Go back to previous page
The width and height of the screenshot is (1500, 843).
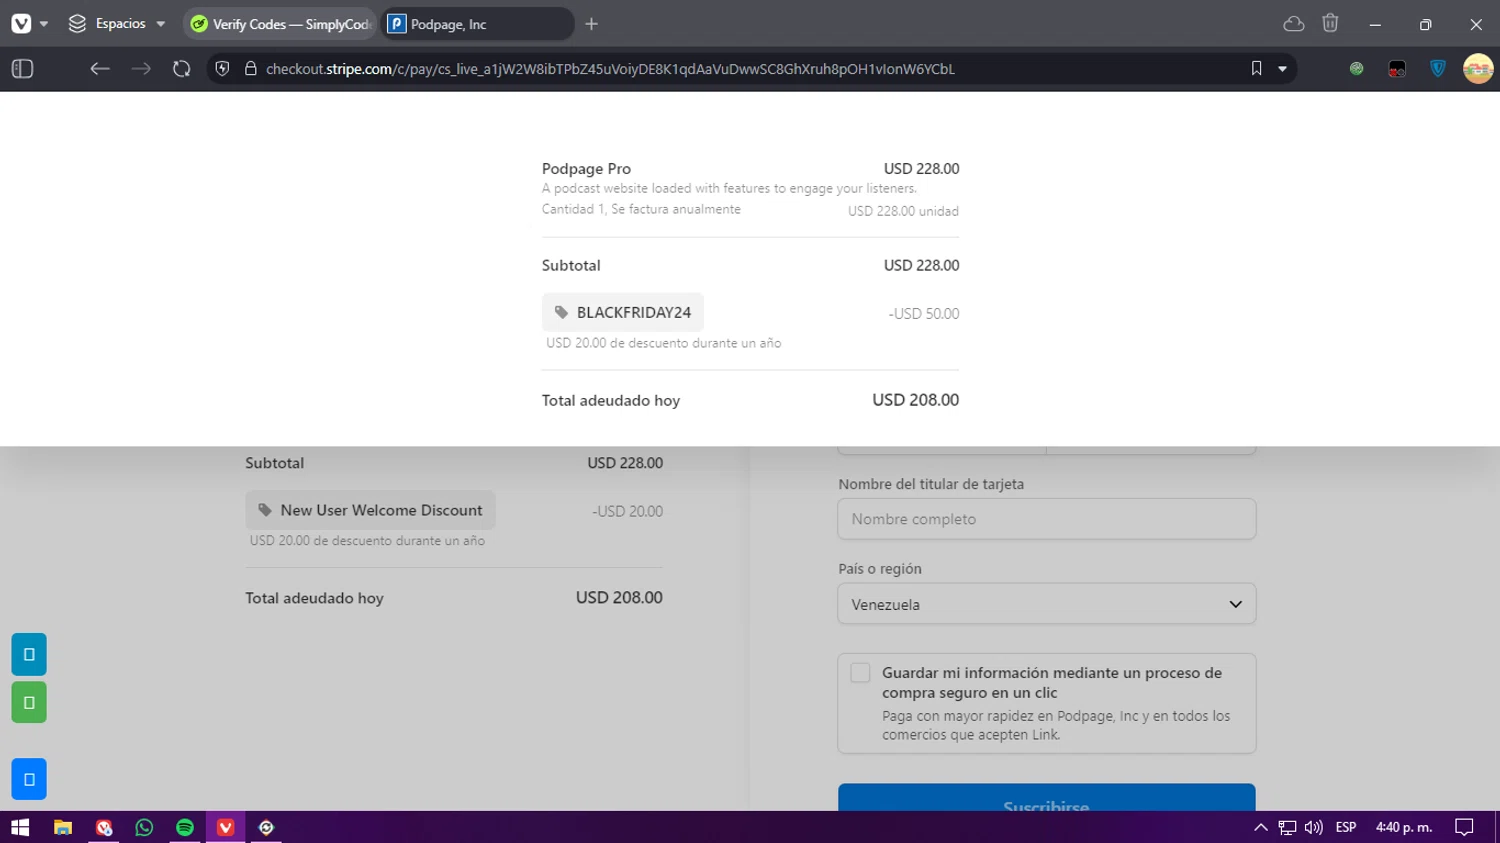coord(100,69)
